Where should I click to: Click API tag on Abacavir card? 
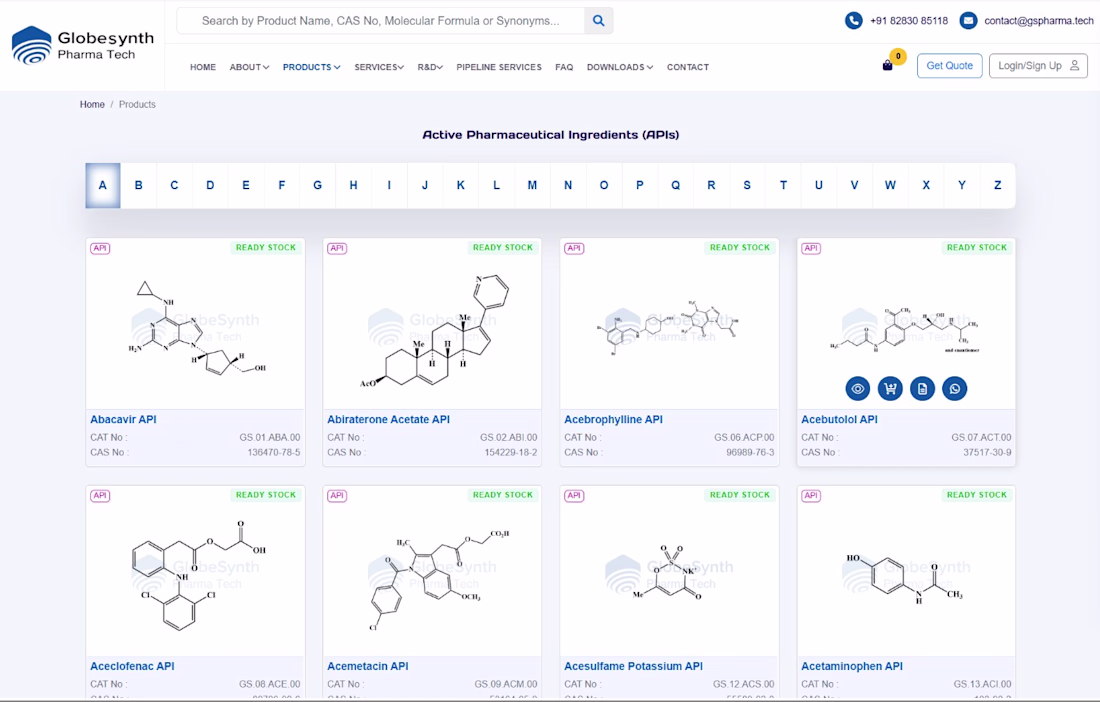tap(100, 248)
